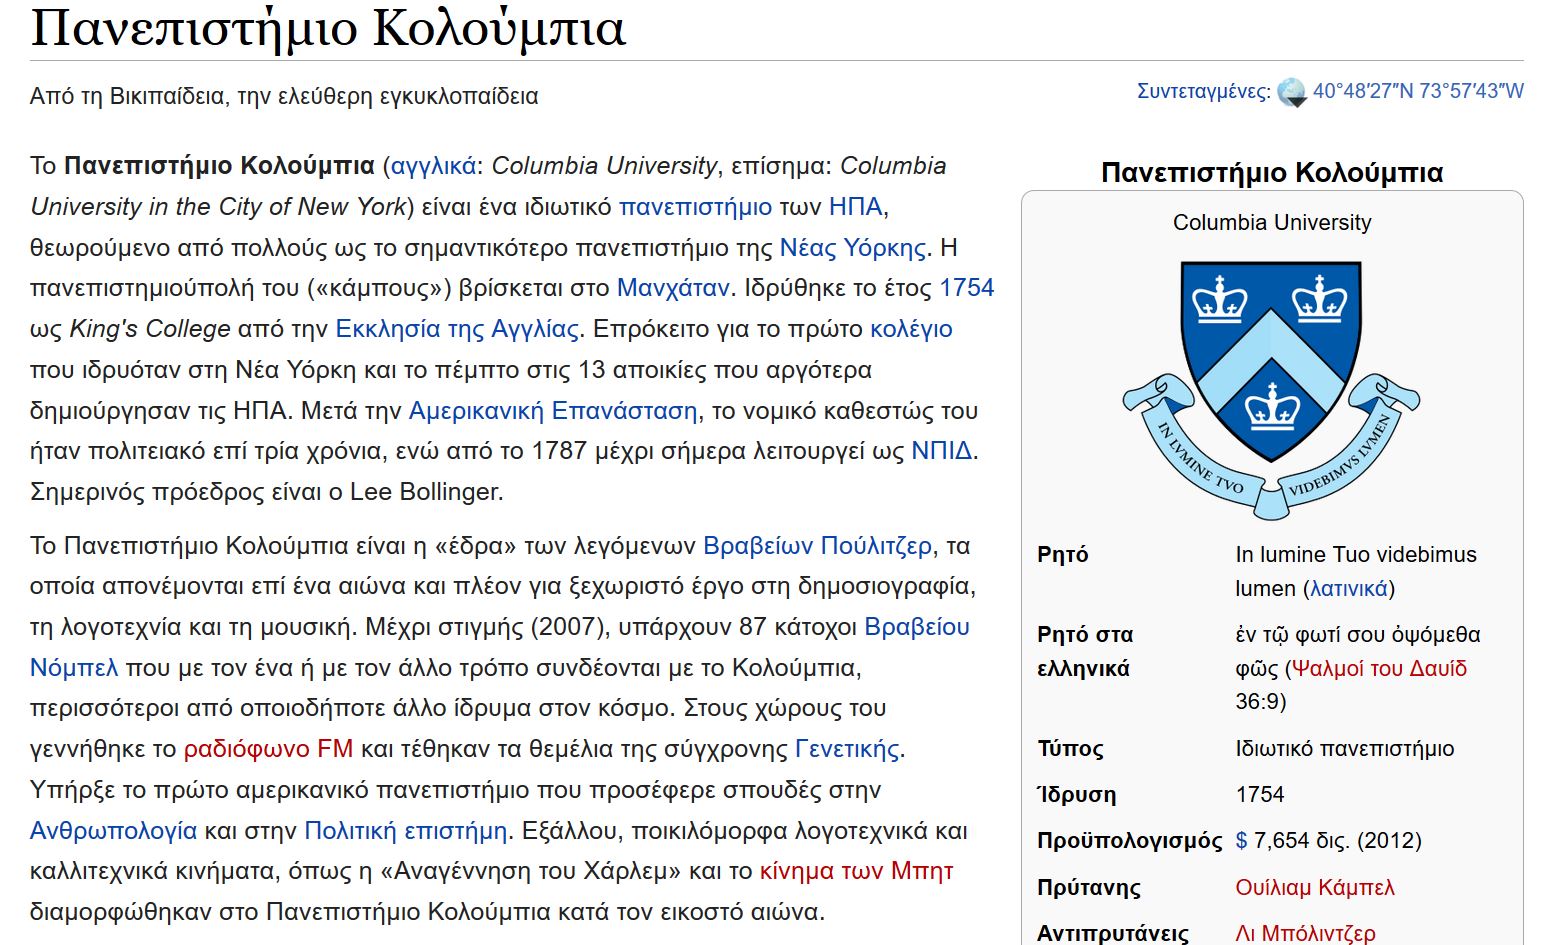The image size is (1548, 945).
Task: Open the Ουίλιαμ Κάμπελ link
Action: [1314, 887]
